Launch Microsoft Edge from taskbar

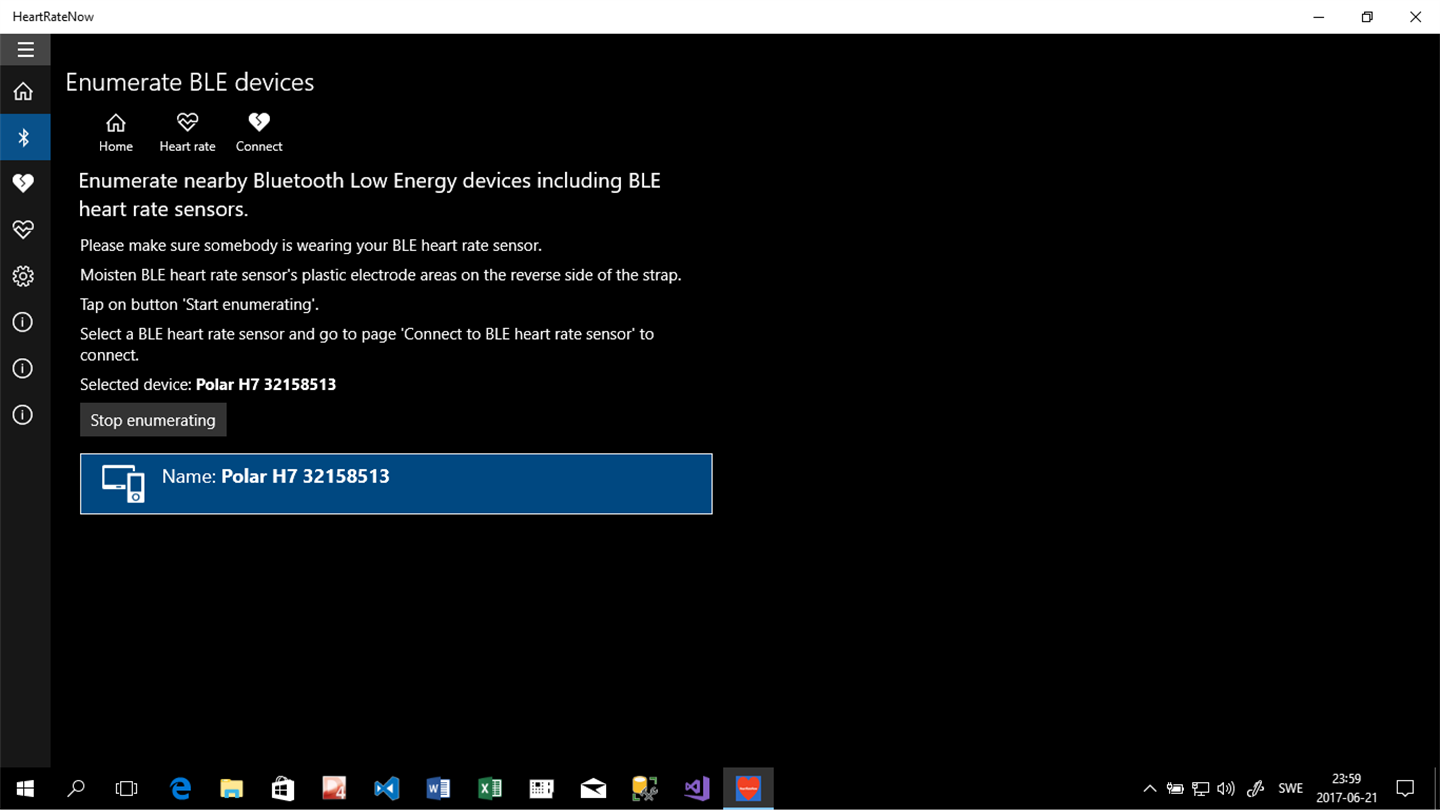tap(180, 789)
